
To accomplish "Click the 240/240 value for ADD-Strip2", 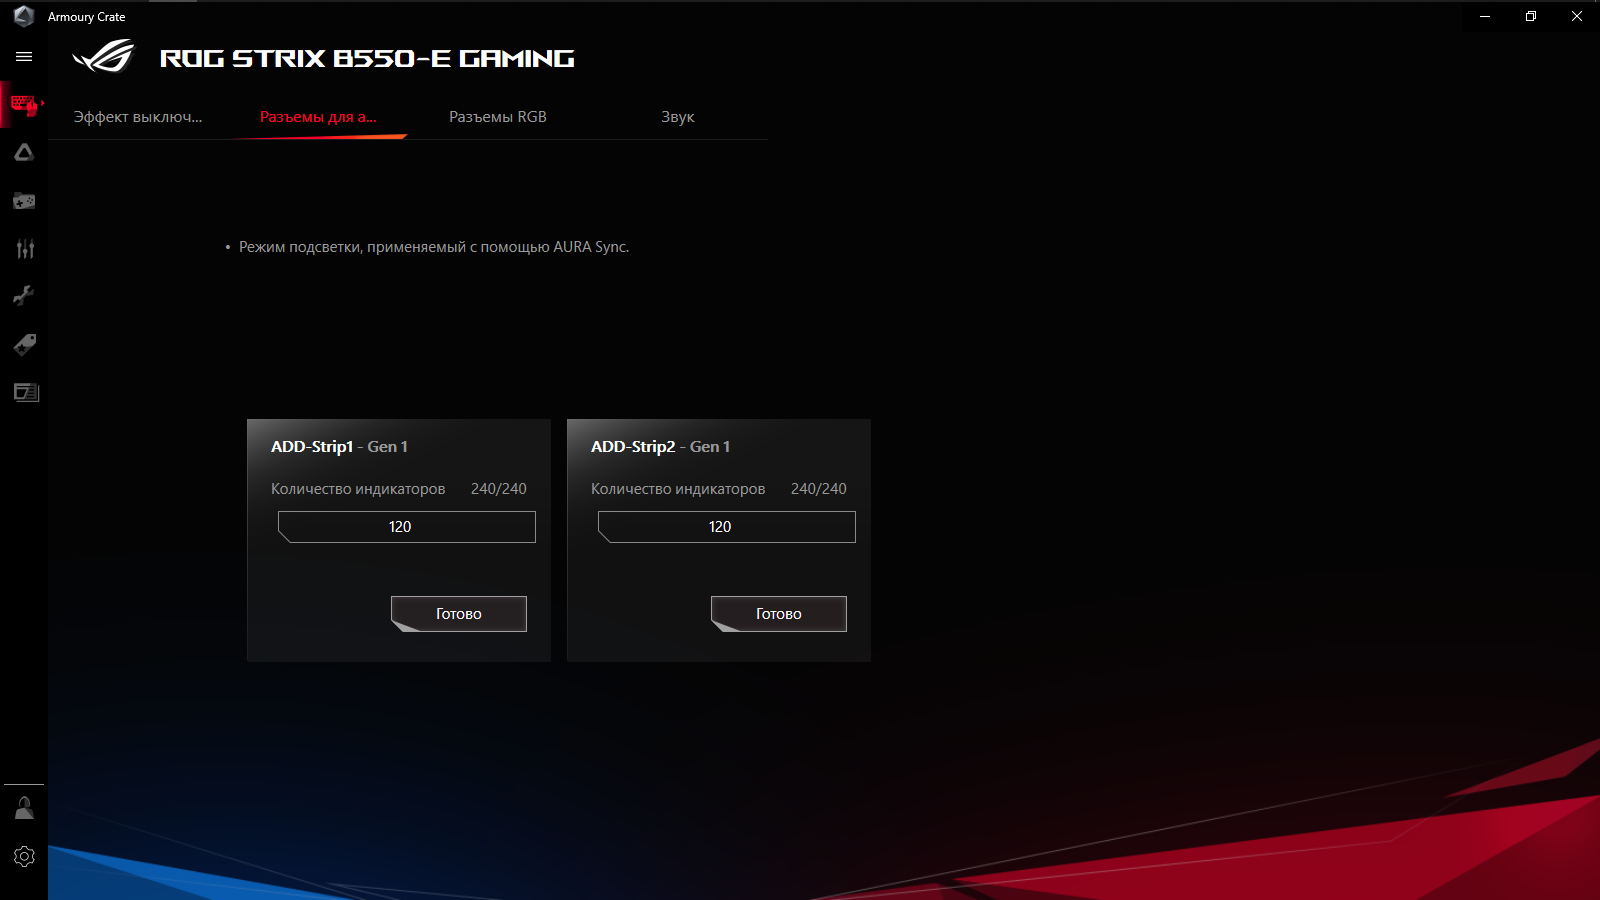I will click(x=819, y=489).
